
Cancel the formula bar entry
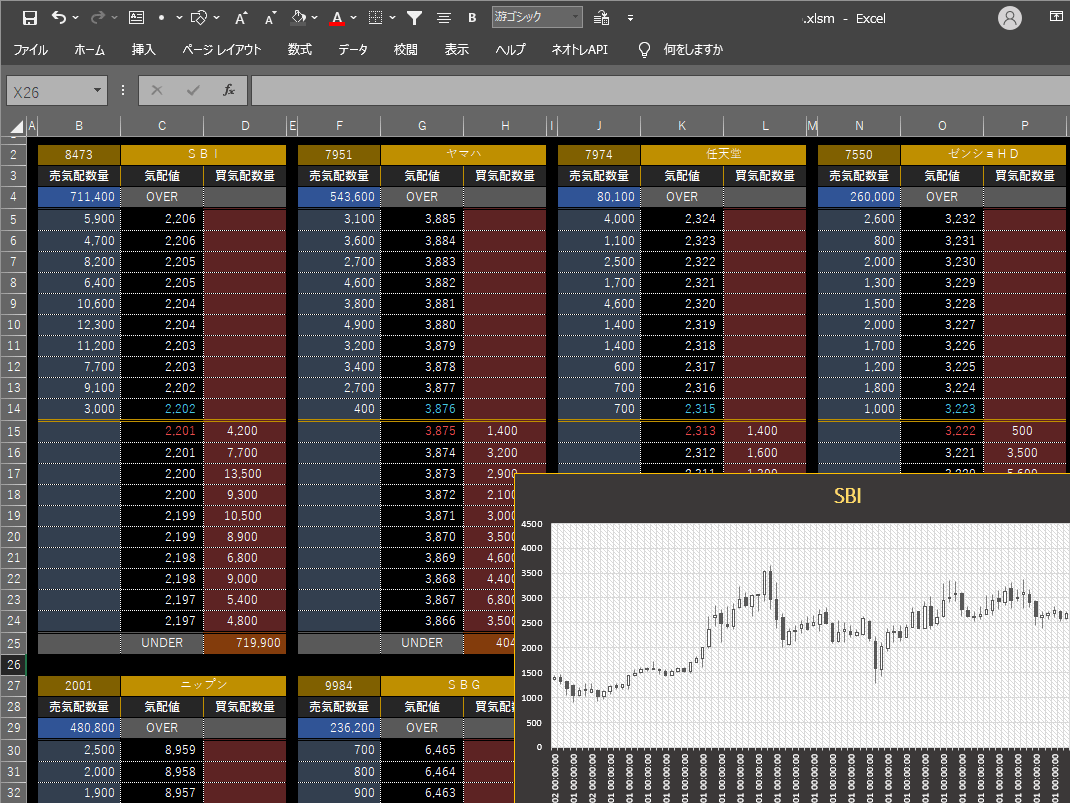157,90
